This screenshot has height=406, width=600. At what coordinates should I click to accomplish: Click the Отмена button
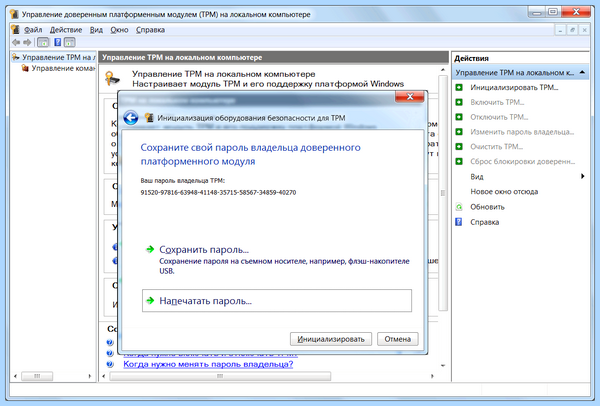pos(398,339)
